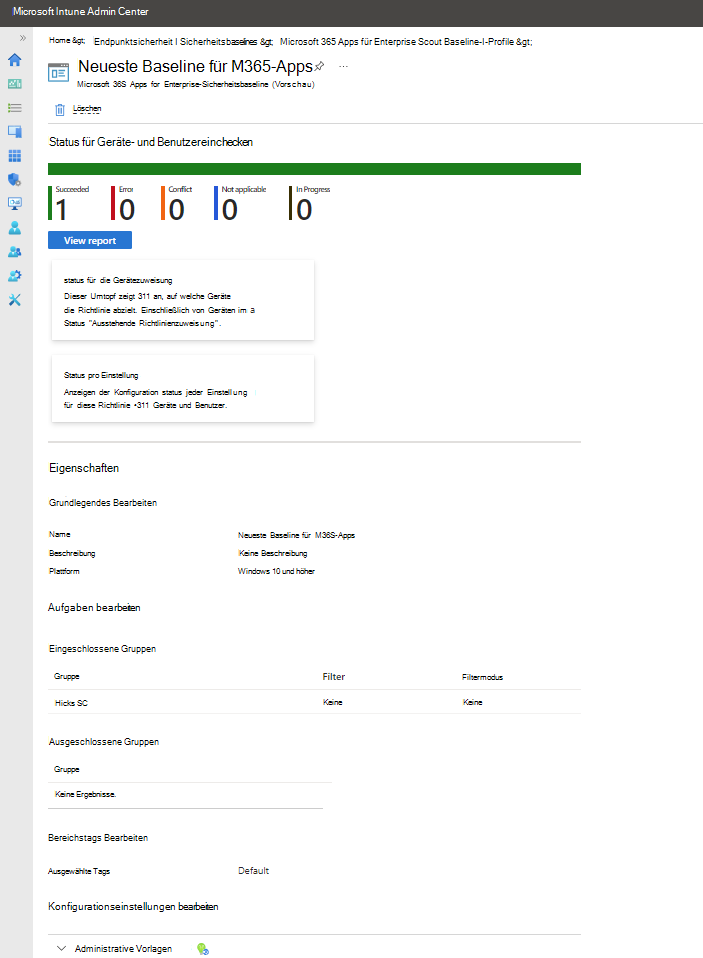The height and width of the screenshot is (958, 703).
Task: Select profile name value Neueste Baseline
Action: 296,535
